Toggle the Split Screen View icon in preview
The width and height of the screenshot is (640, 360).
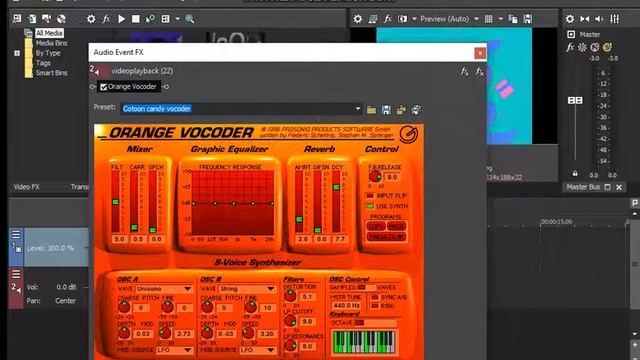pyautogui.click(x=402, y=19)
